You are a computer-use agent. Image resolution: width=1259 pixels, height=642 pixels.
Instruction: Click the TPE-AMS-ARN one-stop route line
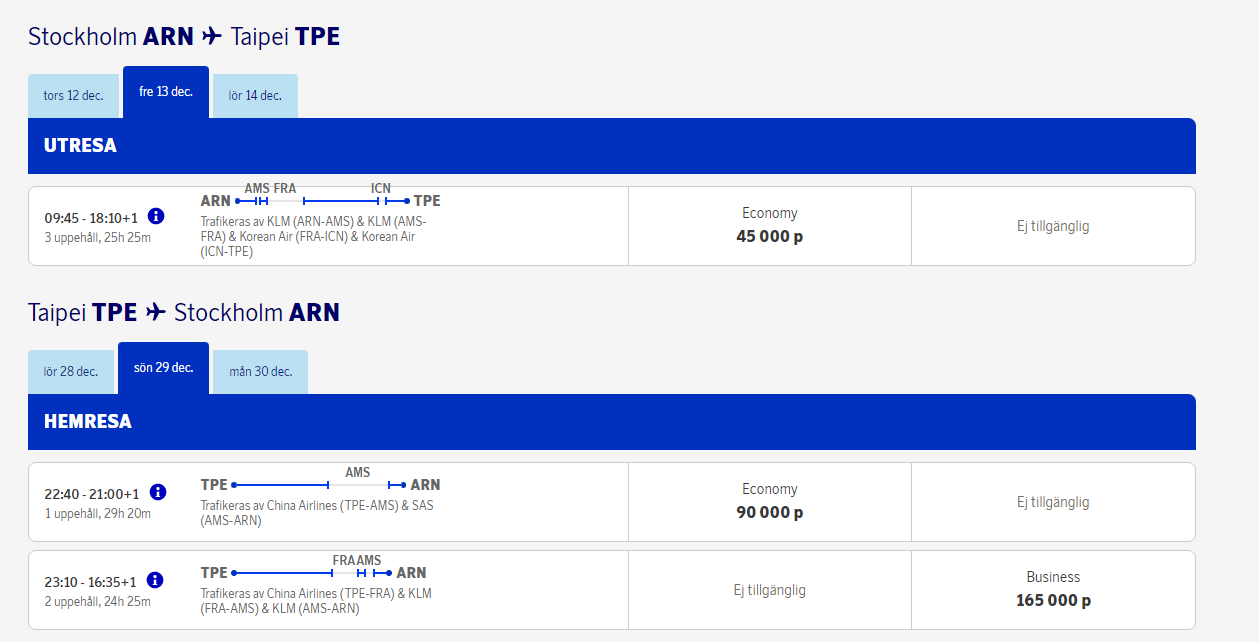click(320, 485)
